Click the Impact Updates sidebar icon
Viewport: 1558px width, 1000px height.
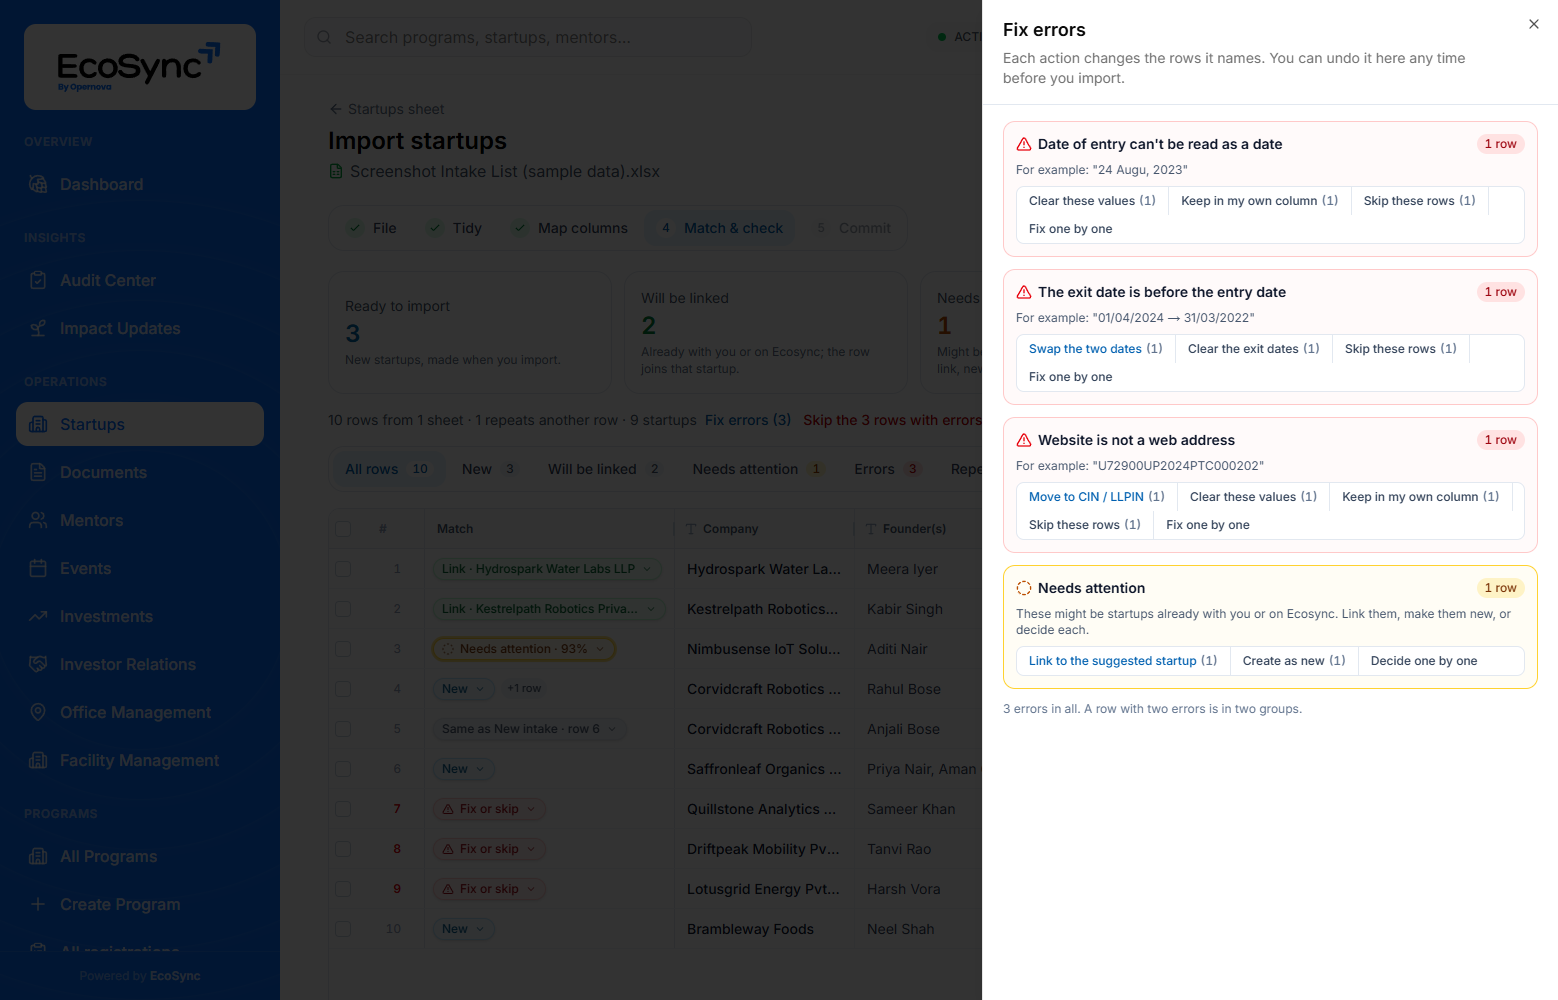[x=38, y=328]
